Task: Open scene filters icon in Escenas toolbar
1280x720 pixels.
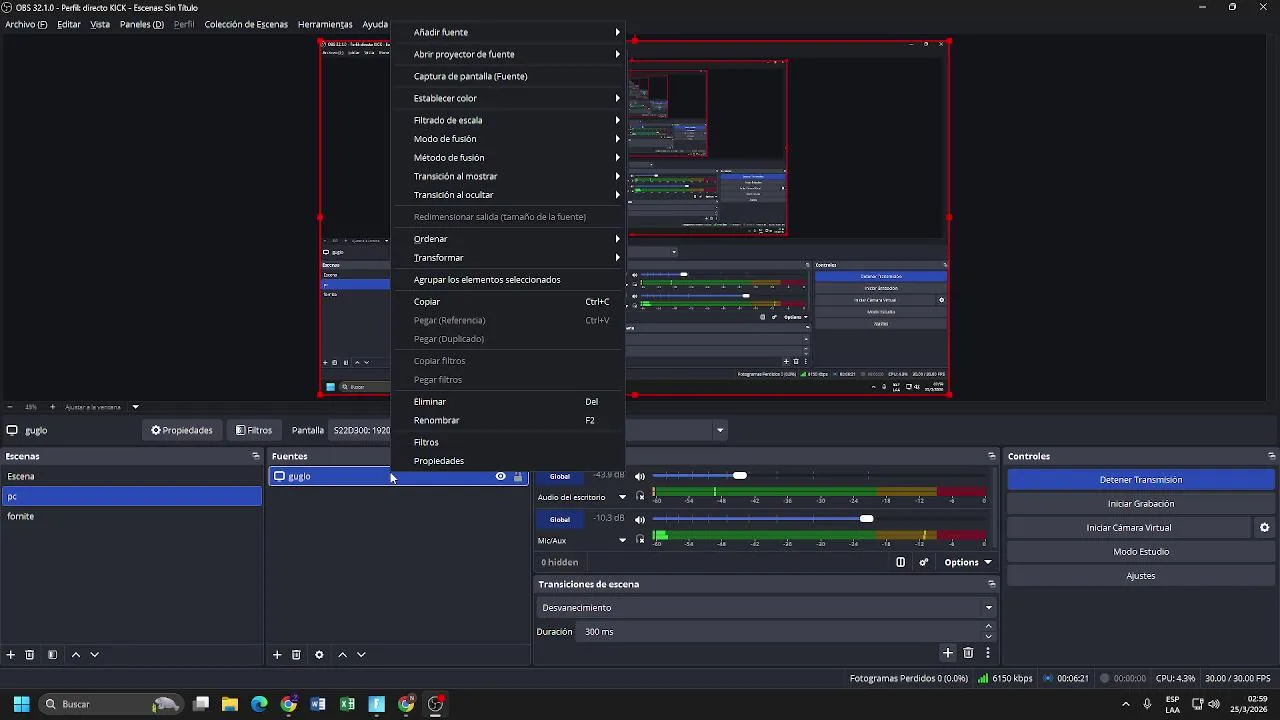Action: coord(52,655)
